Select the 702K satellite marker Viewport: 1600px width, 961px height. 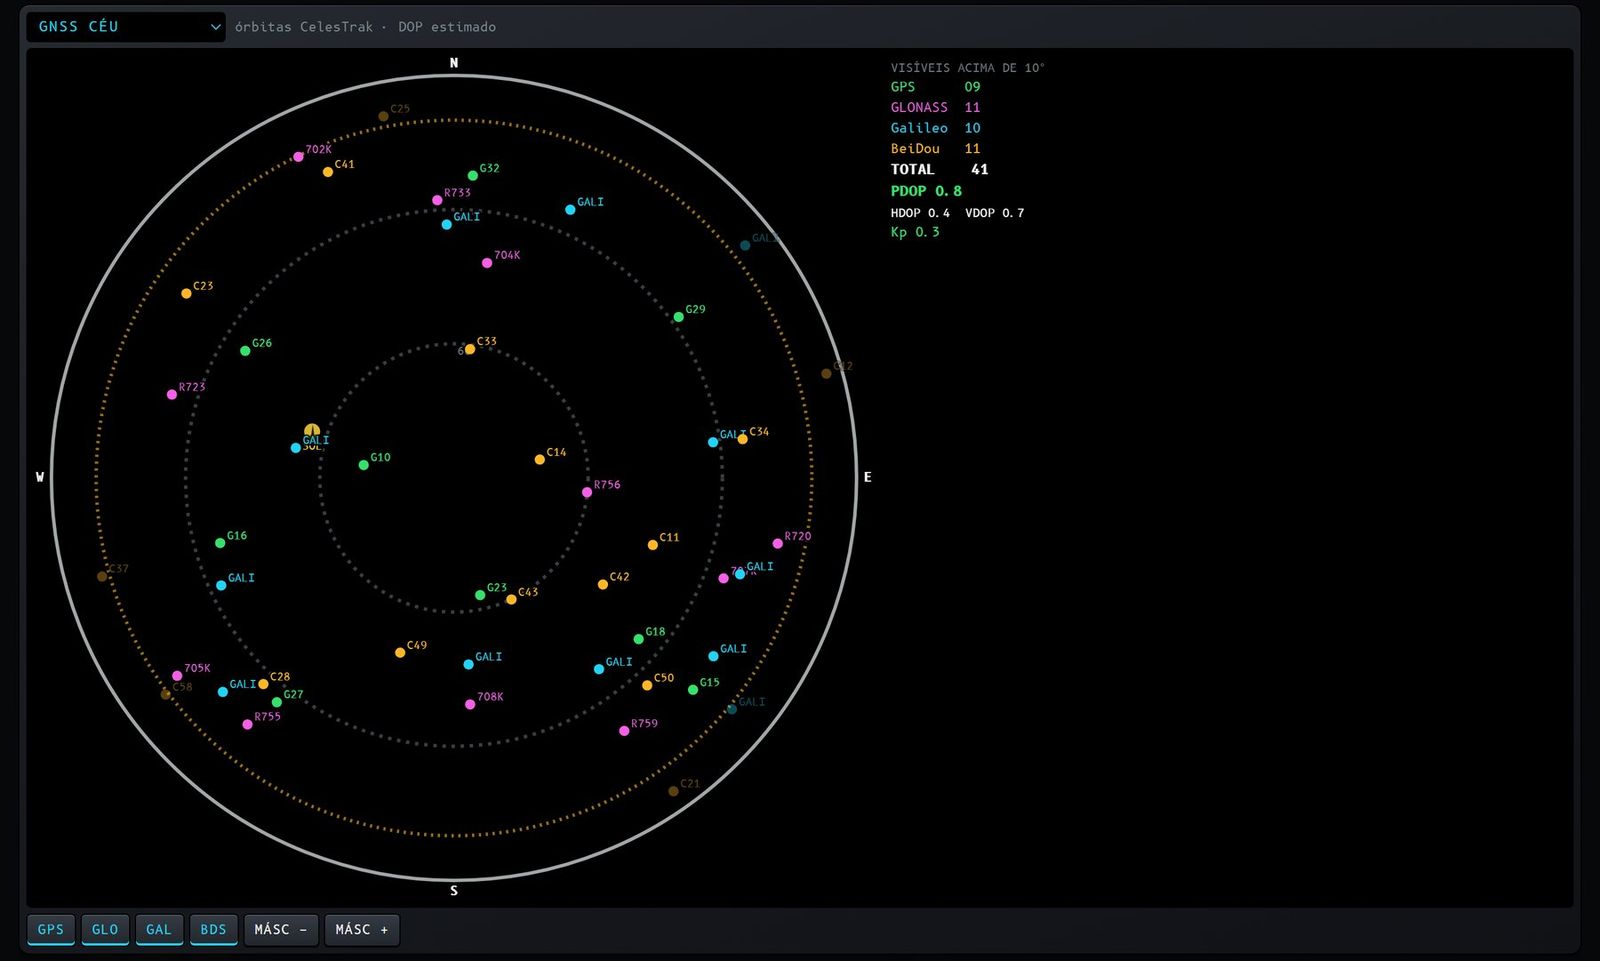(x=298, y=157)
